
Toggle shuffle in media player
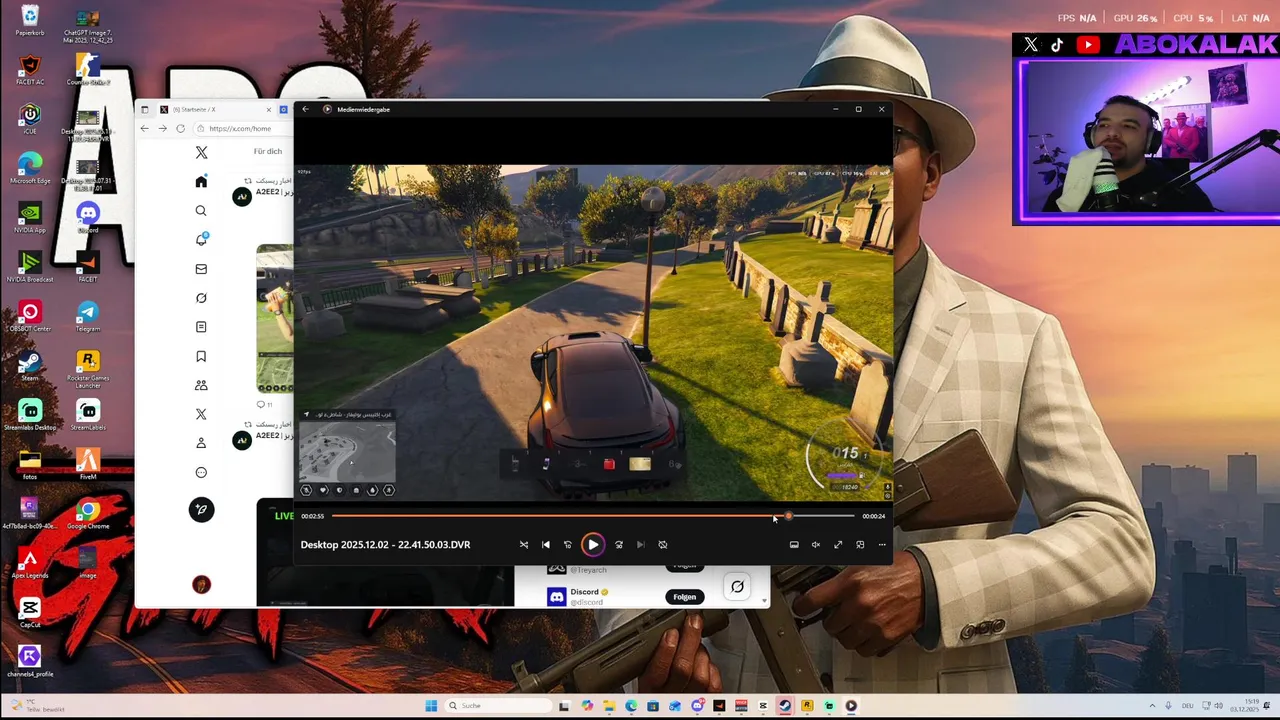pyautogui.click(x=524, y=545)
